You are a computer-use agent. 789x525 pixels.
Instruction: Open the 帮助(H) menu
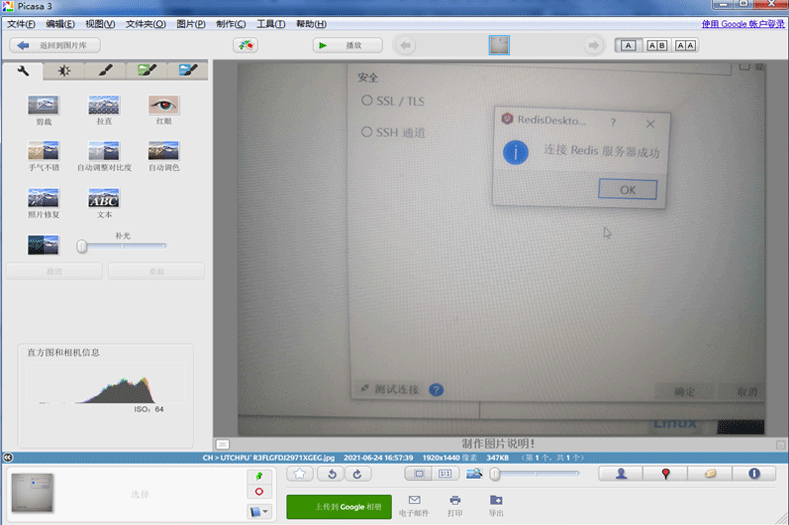point(311,24)
